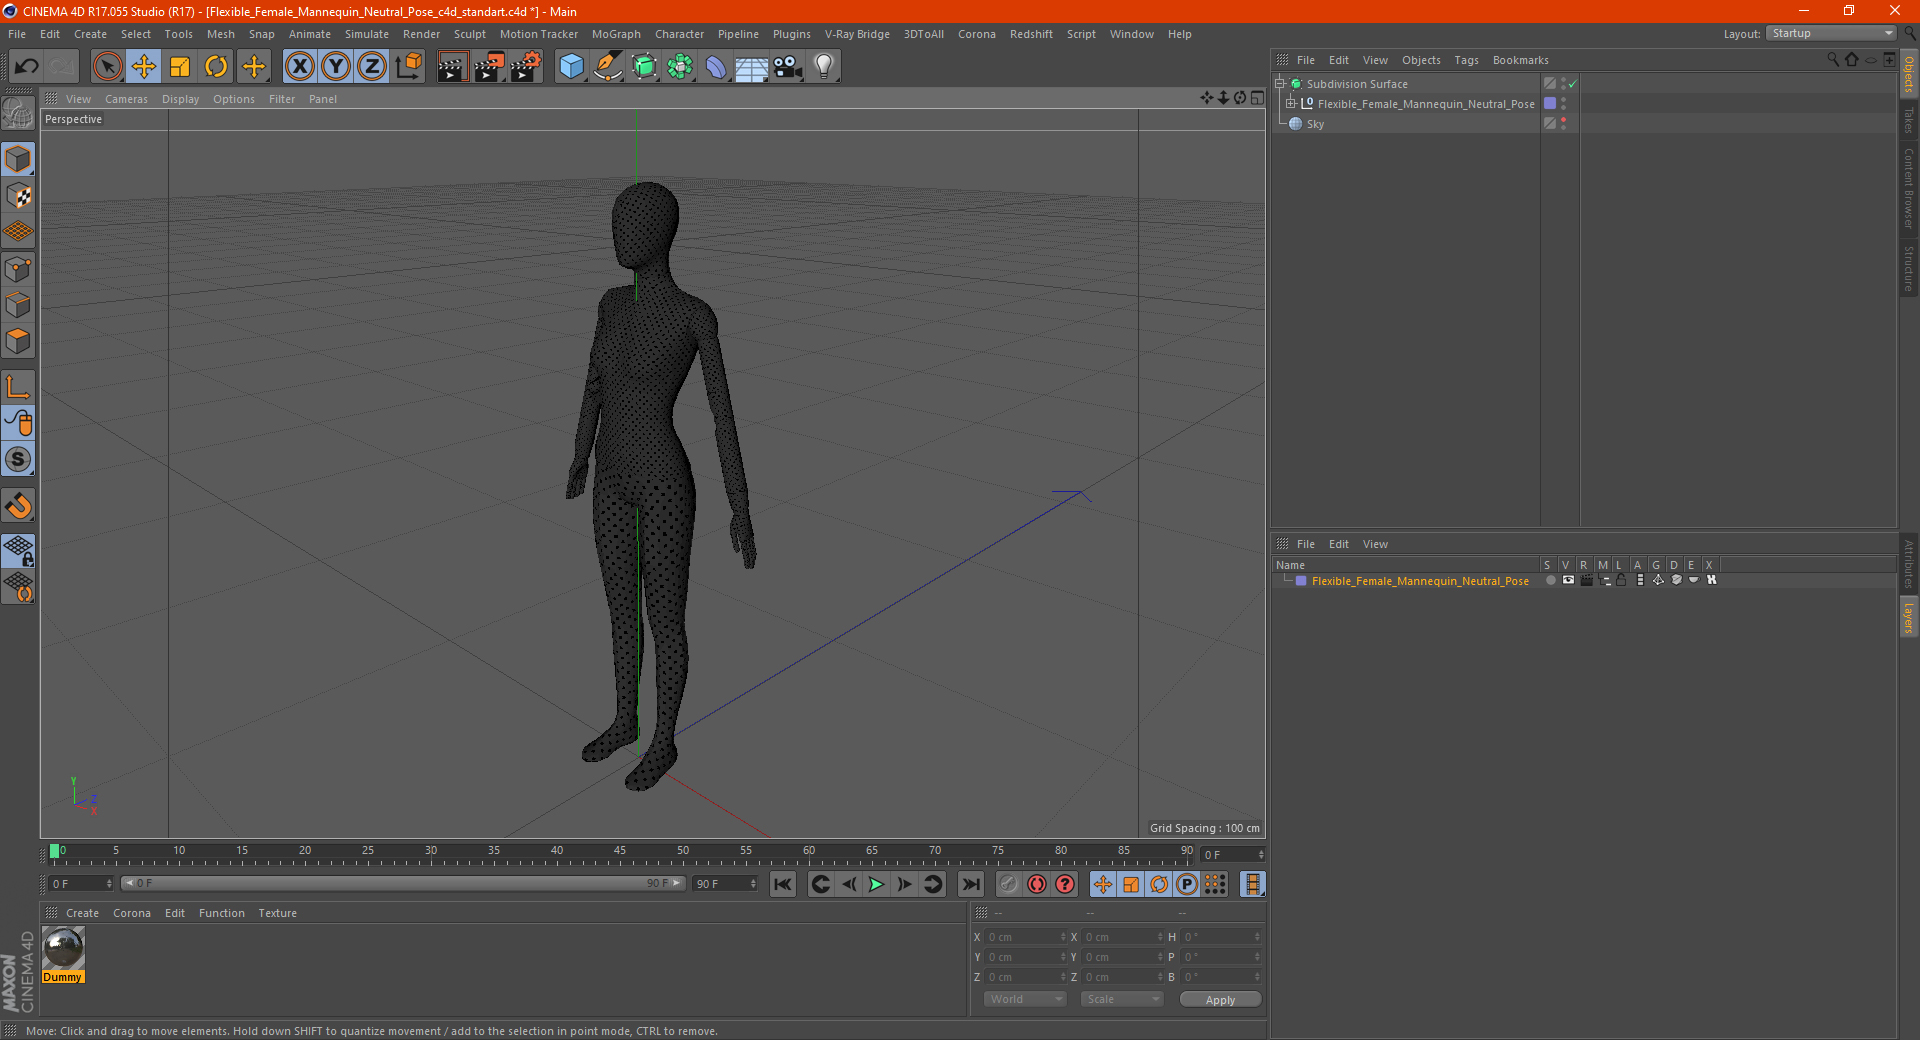Toggle Subdivision Surface green checkmark
This screenshot has width=1920, height=1040.
[x=1572, y=84]
